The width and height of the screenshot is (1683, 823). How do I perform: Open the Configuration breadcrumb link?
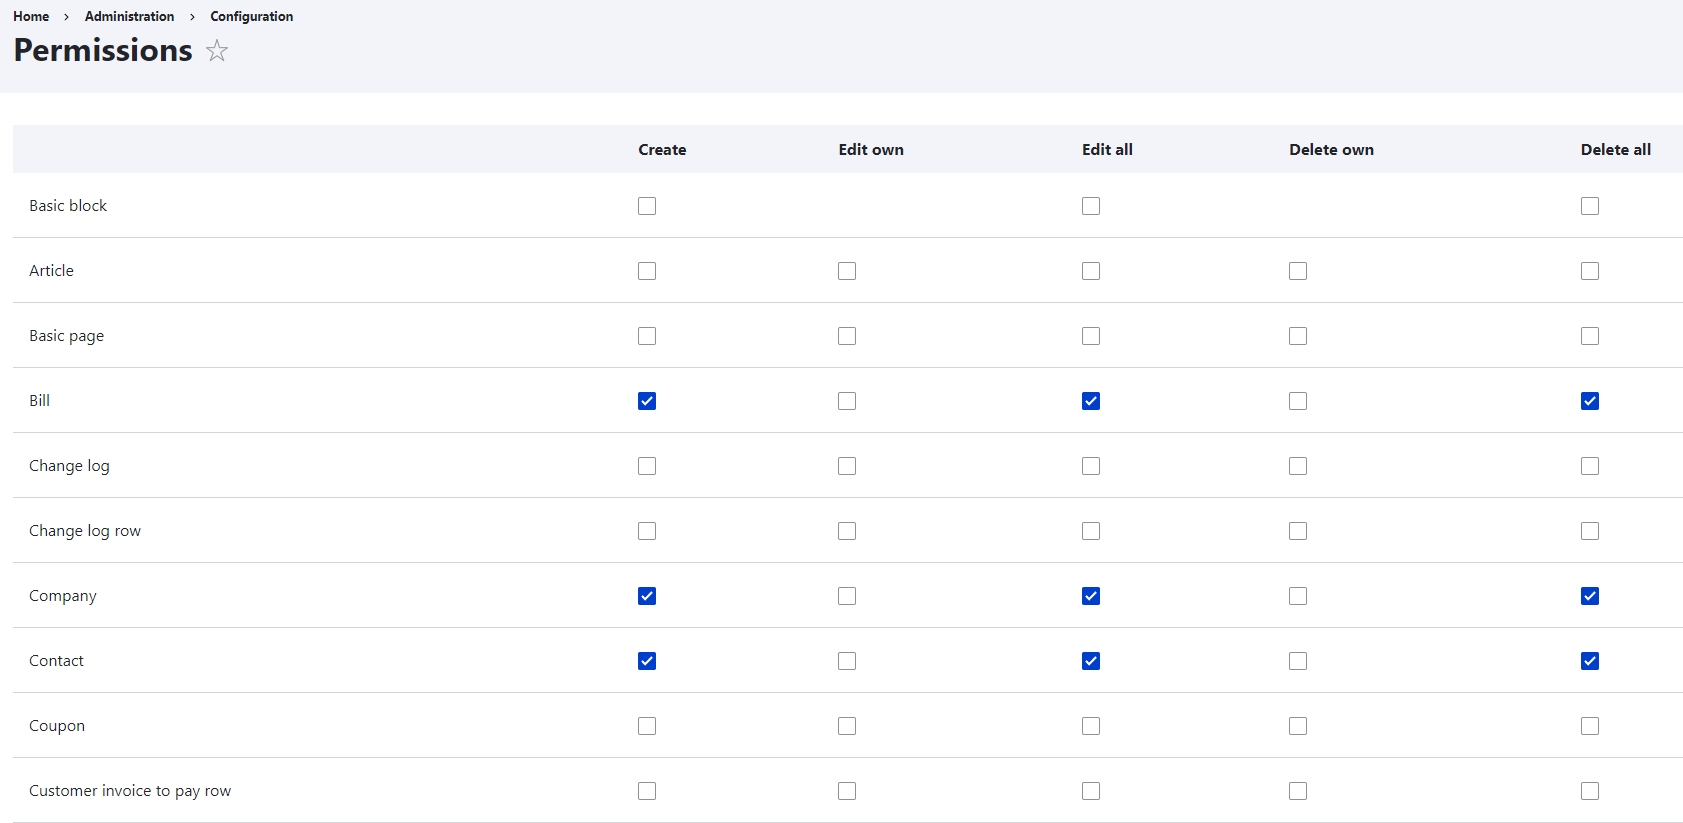pyautogui.click(x=251, y=16)
